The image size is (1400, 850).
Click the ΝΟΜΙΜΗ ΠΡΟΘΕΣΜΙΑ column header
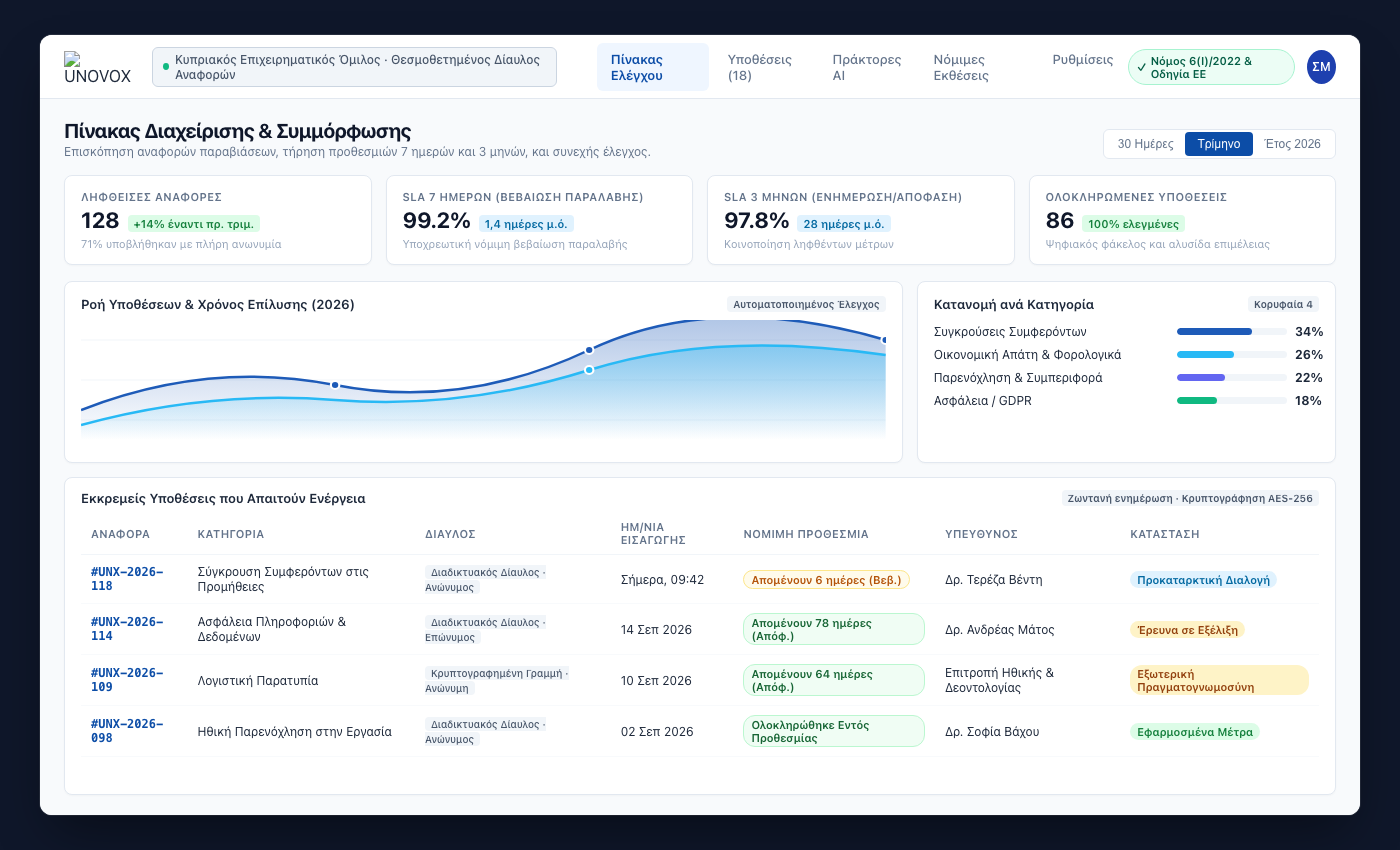(x=806, y=534)
